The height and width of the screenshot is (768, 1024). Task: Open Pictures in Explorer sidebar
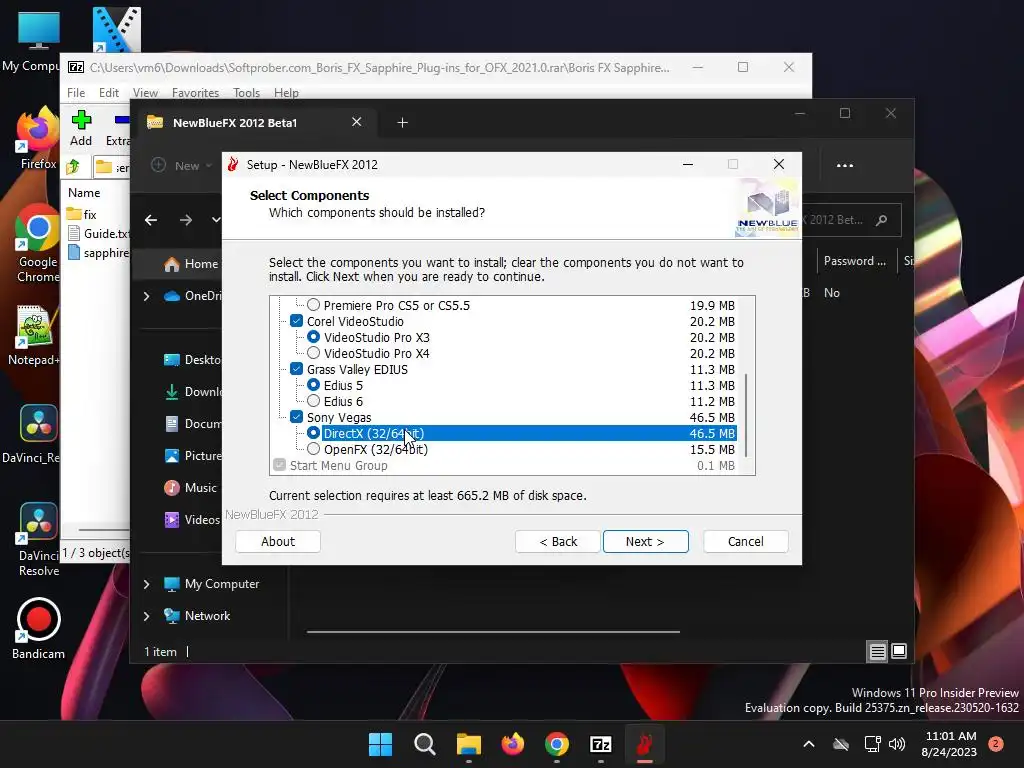(192, 456)
